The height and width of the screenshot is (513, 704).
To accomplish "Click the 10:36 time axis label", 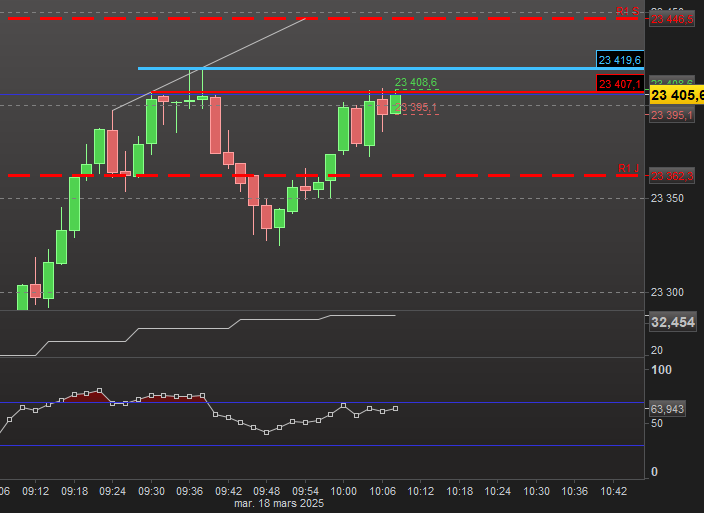I will pos(575,491).
